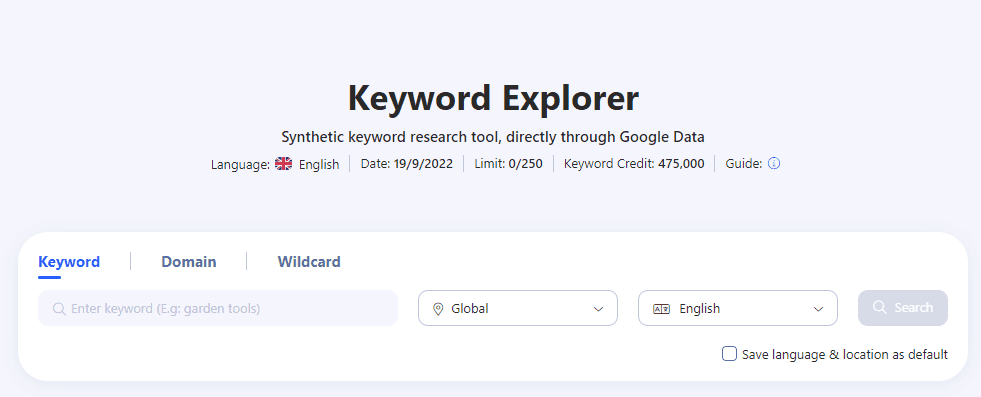Click the Language English label in header

pyautogui.click(x=275, y=164)
